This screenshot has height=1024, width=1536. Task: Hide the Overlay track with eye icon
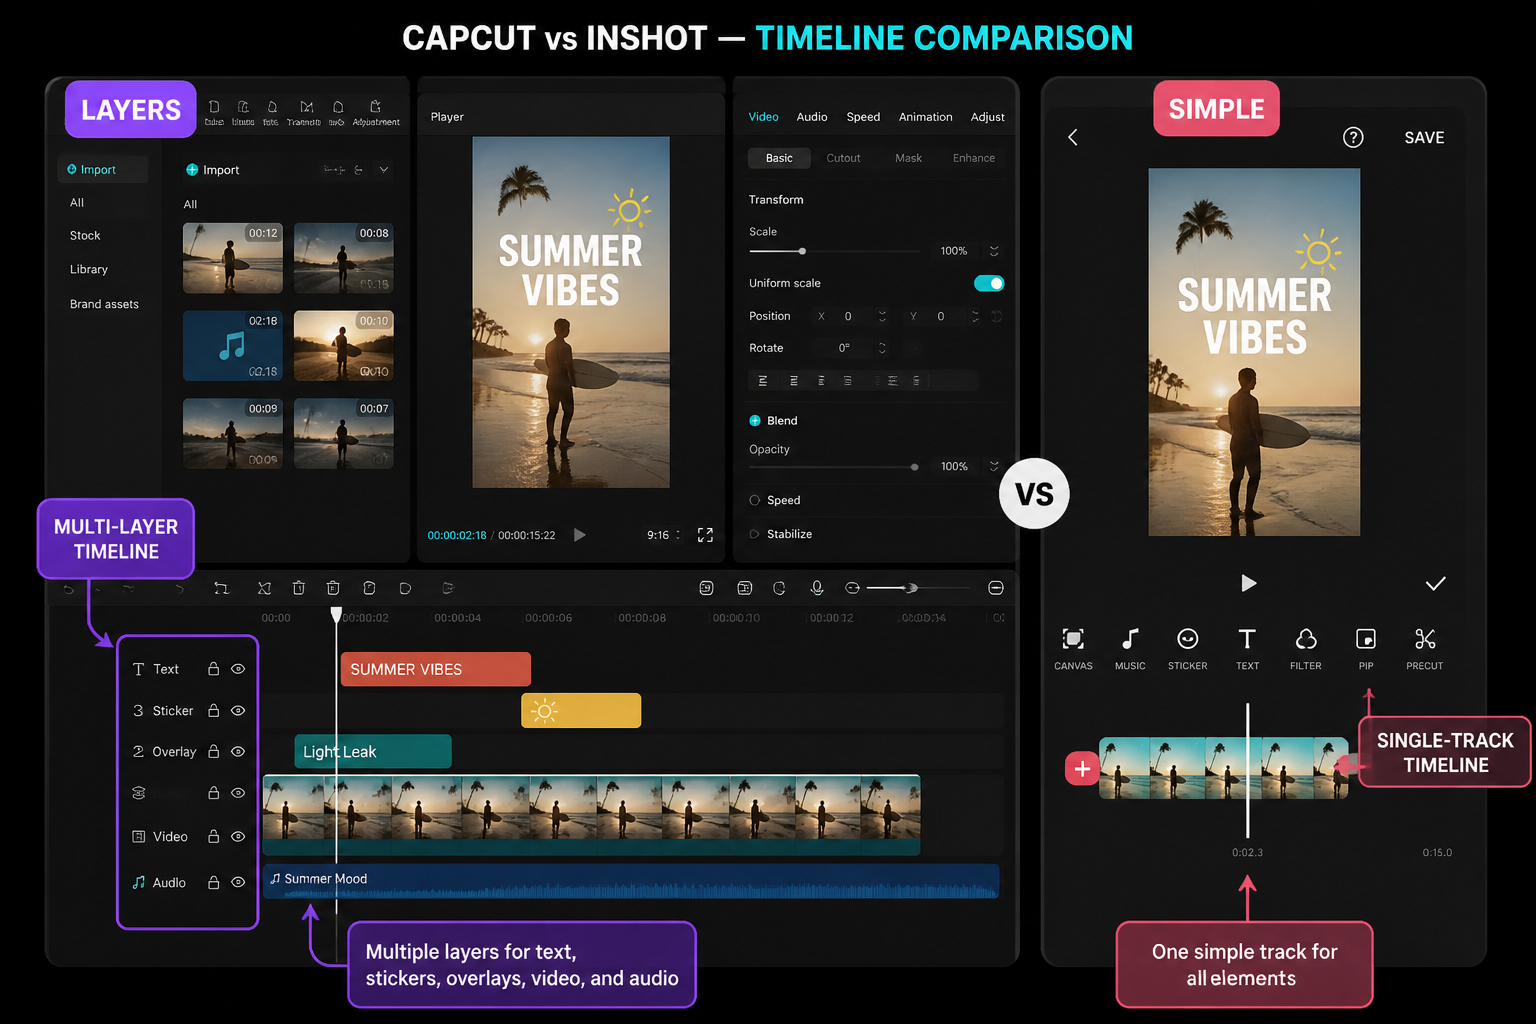coord(238,752)
